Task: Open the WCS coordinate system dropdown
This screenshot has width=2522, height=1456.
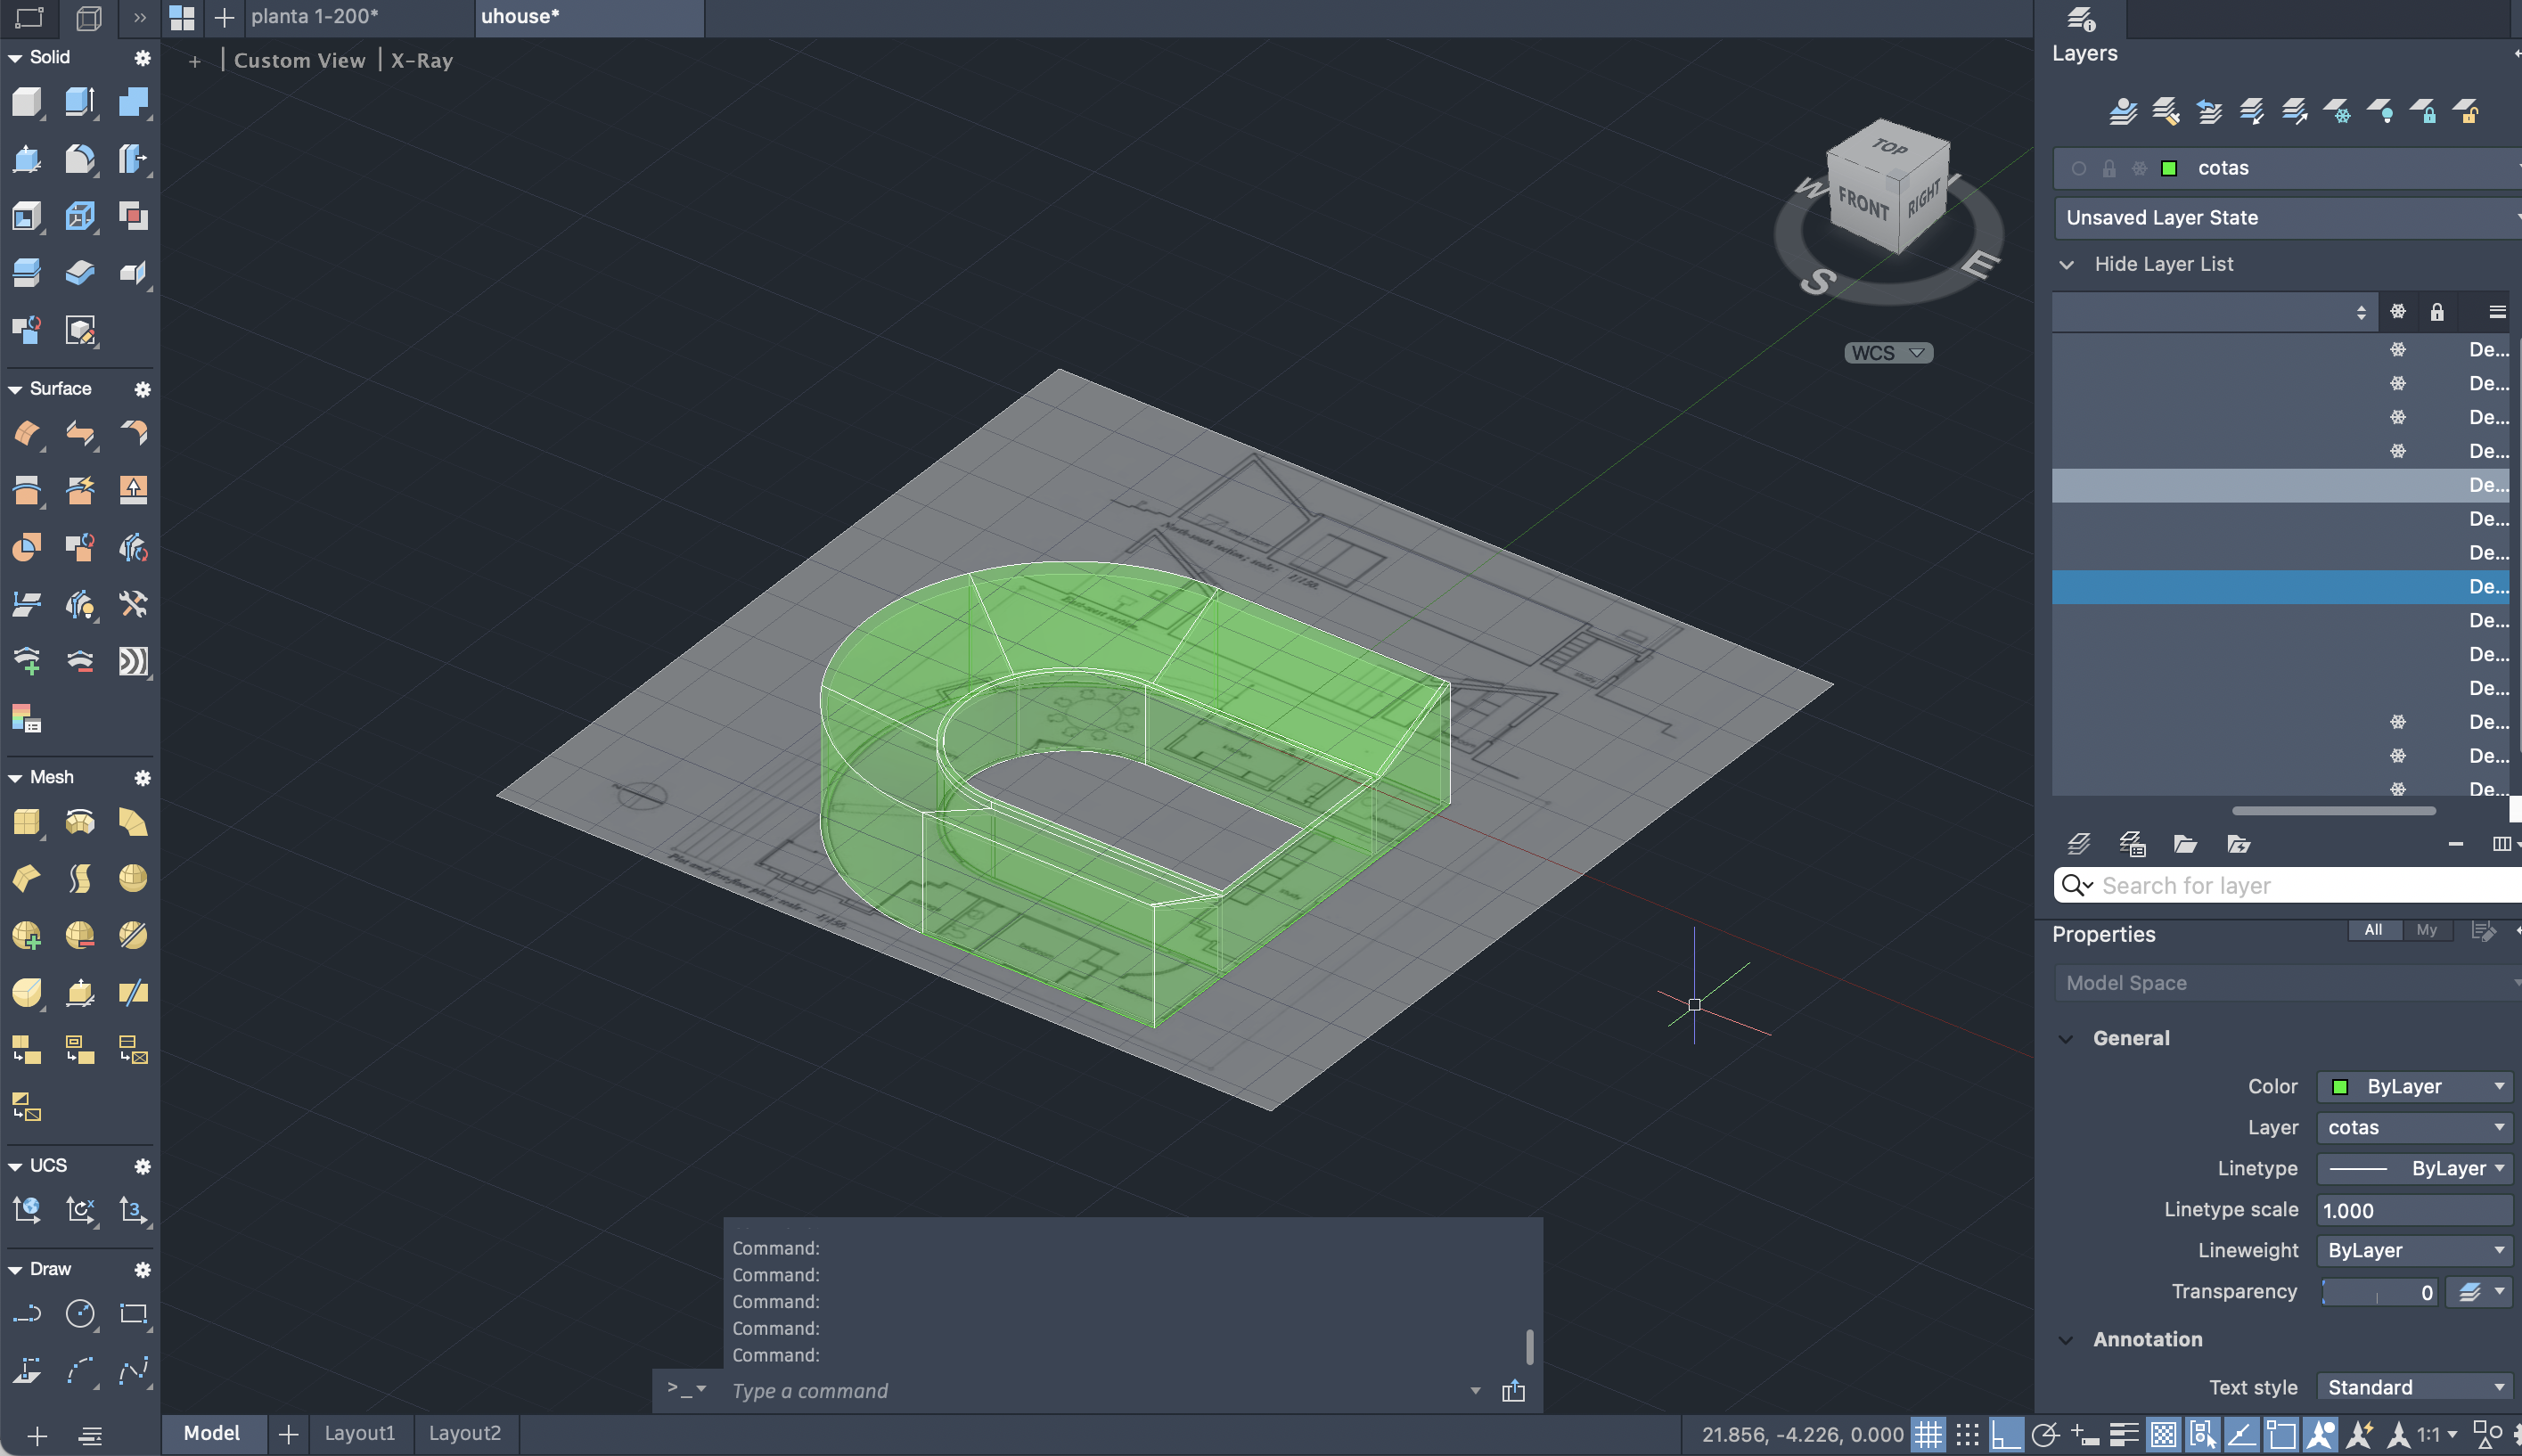Action: click(1888, 353)
